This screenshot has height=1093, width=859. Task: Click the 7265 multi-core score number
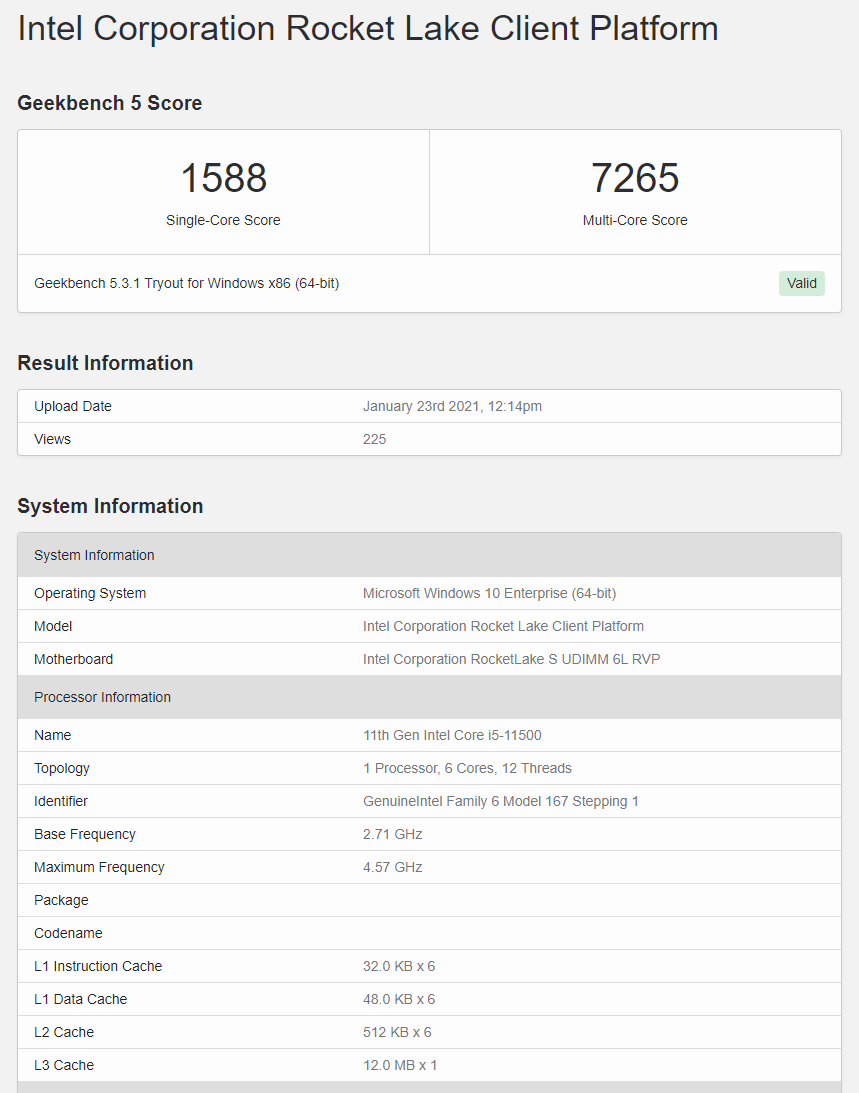coord(635,179)
